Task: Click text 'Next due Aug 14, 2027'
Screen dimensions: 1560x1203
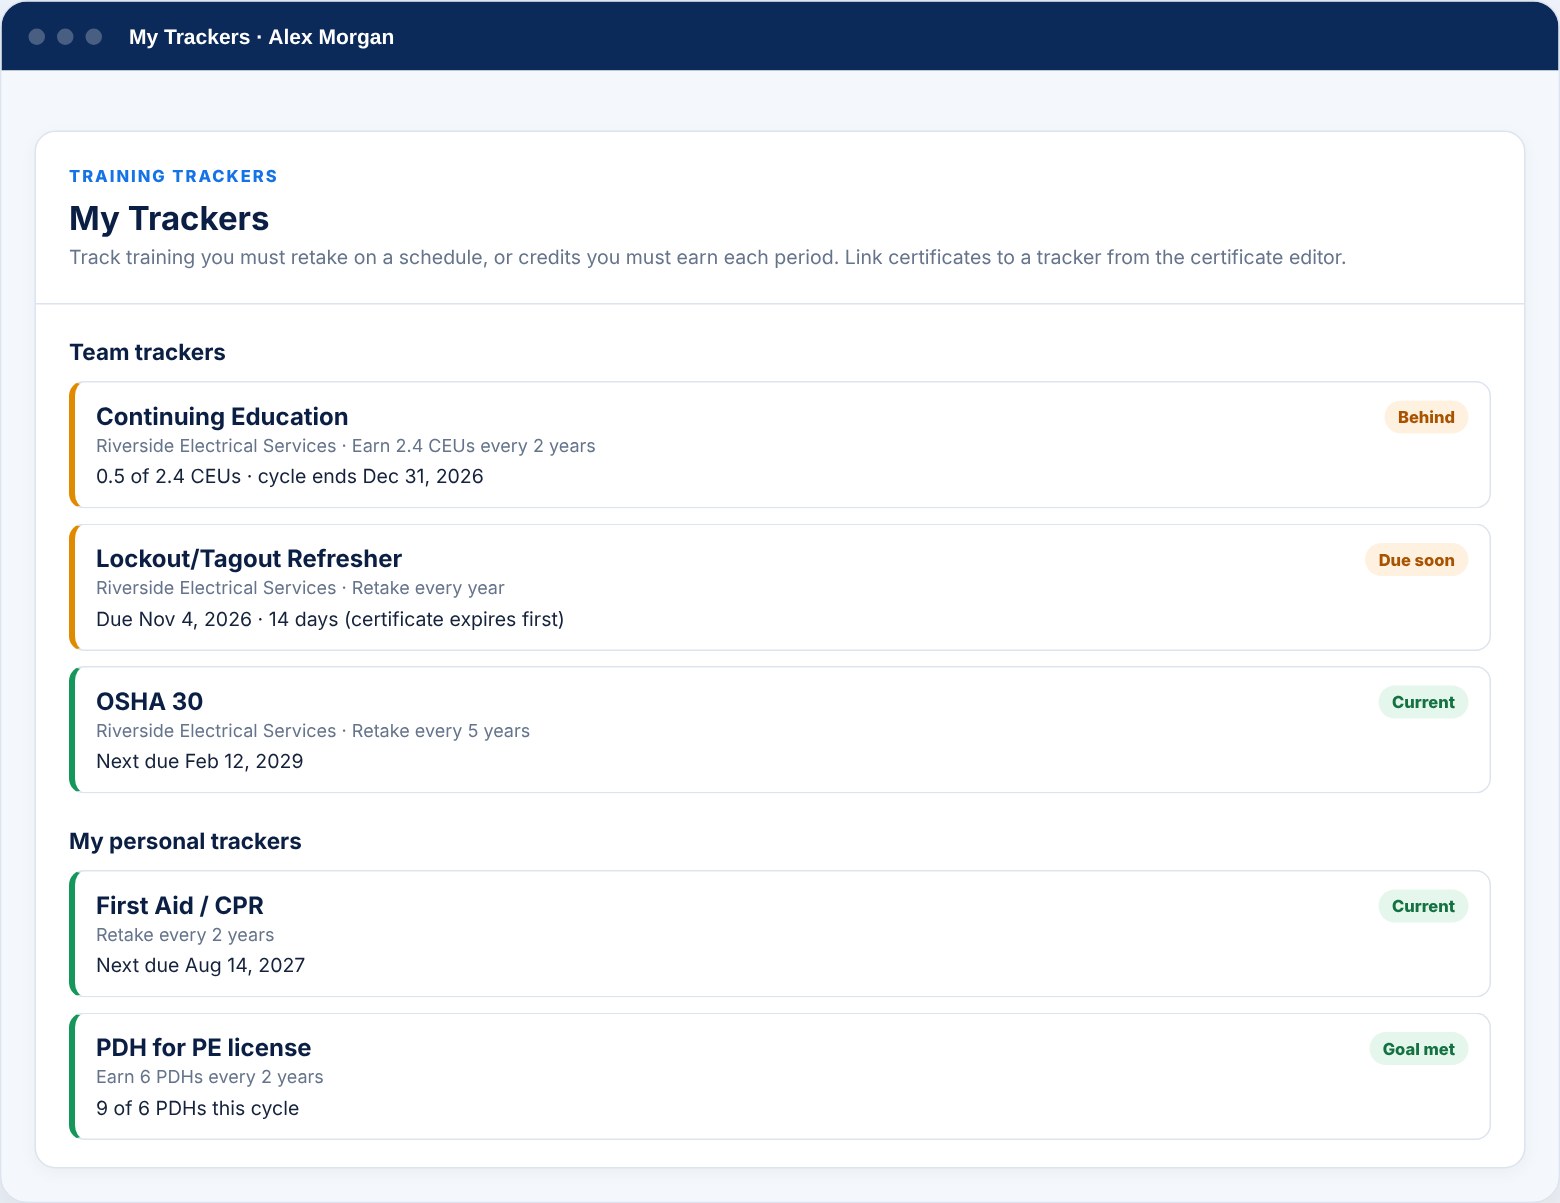Action: pyautogui.click(x=201, y=966)
